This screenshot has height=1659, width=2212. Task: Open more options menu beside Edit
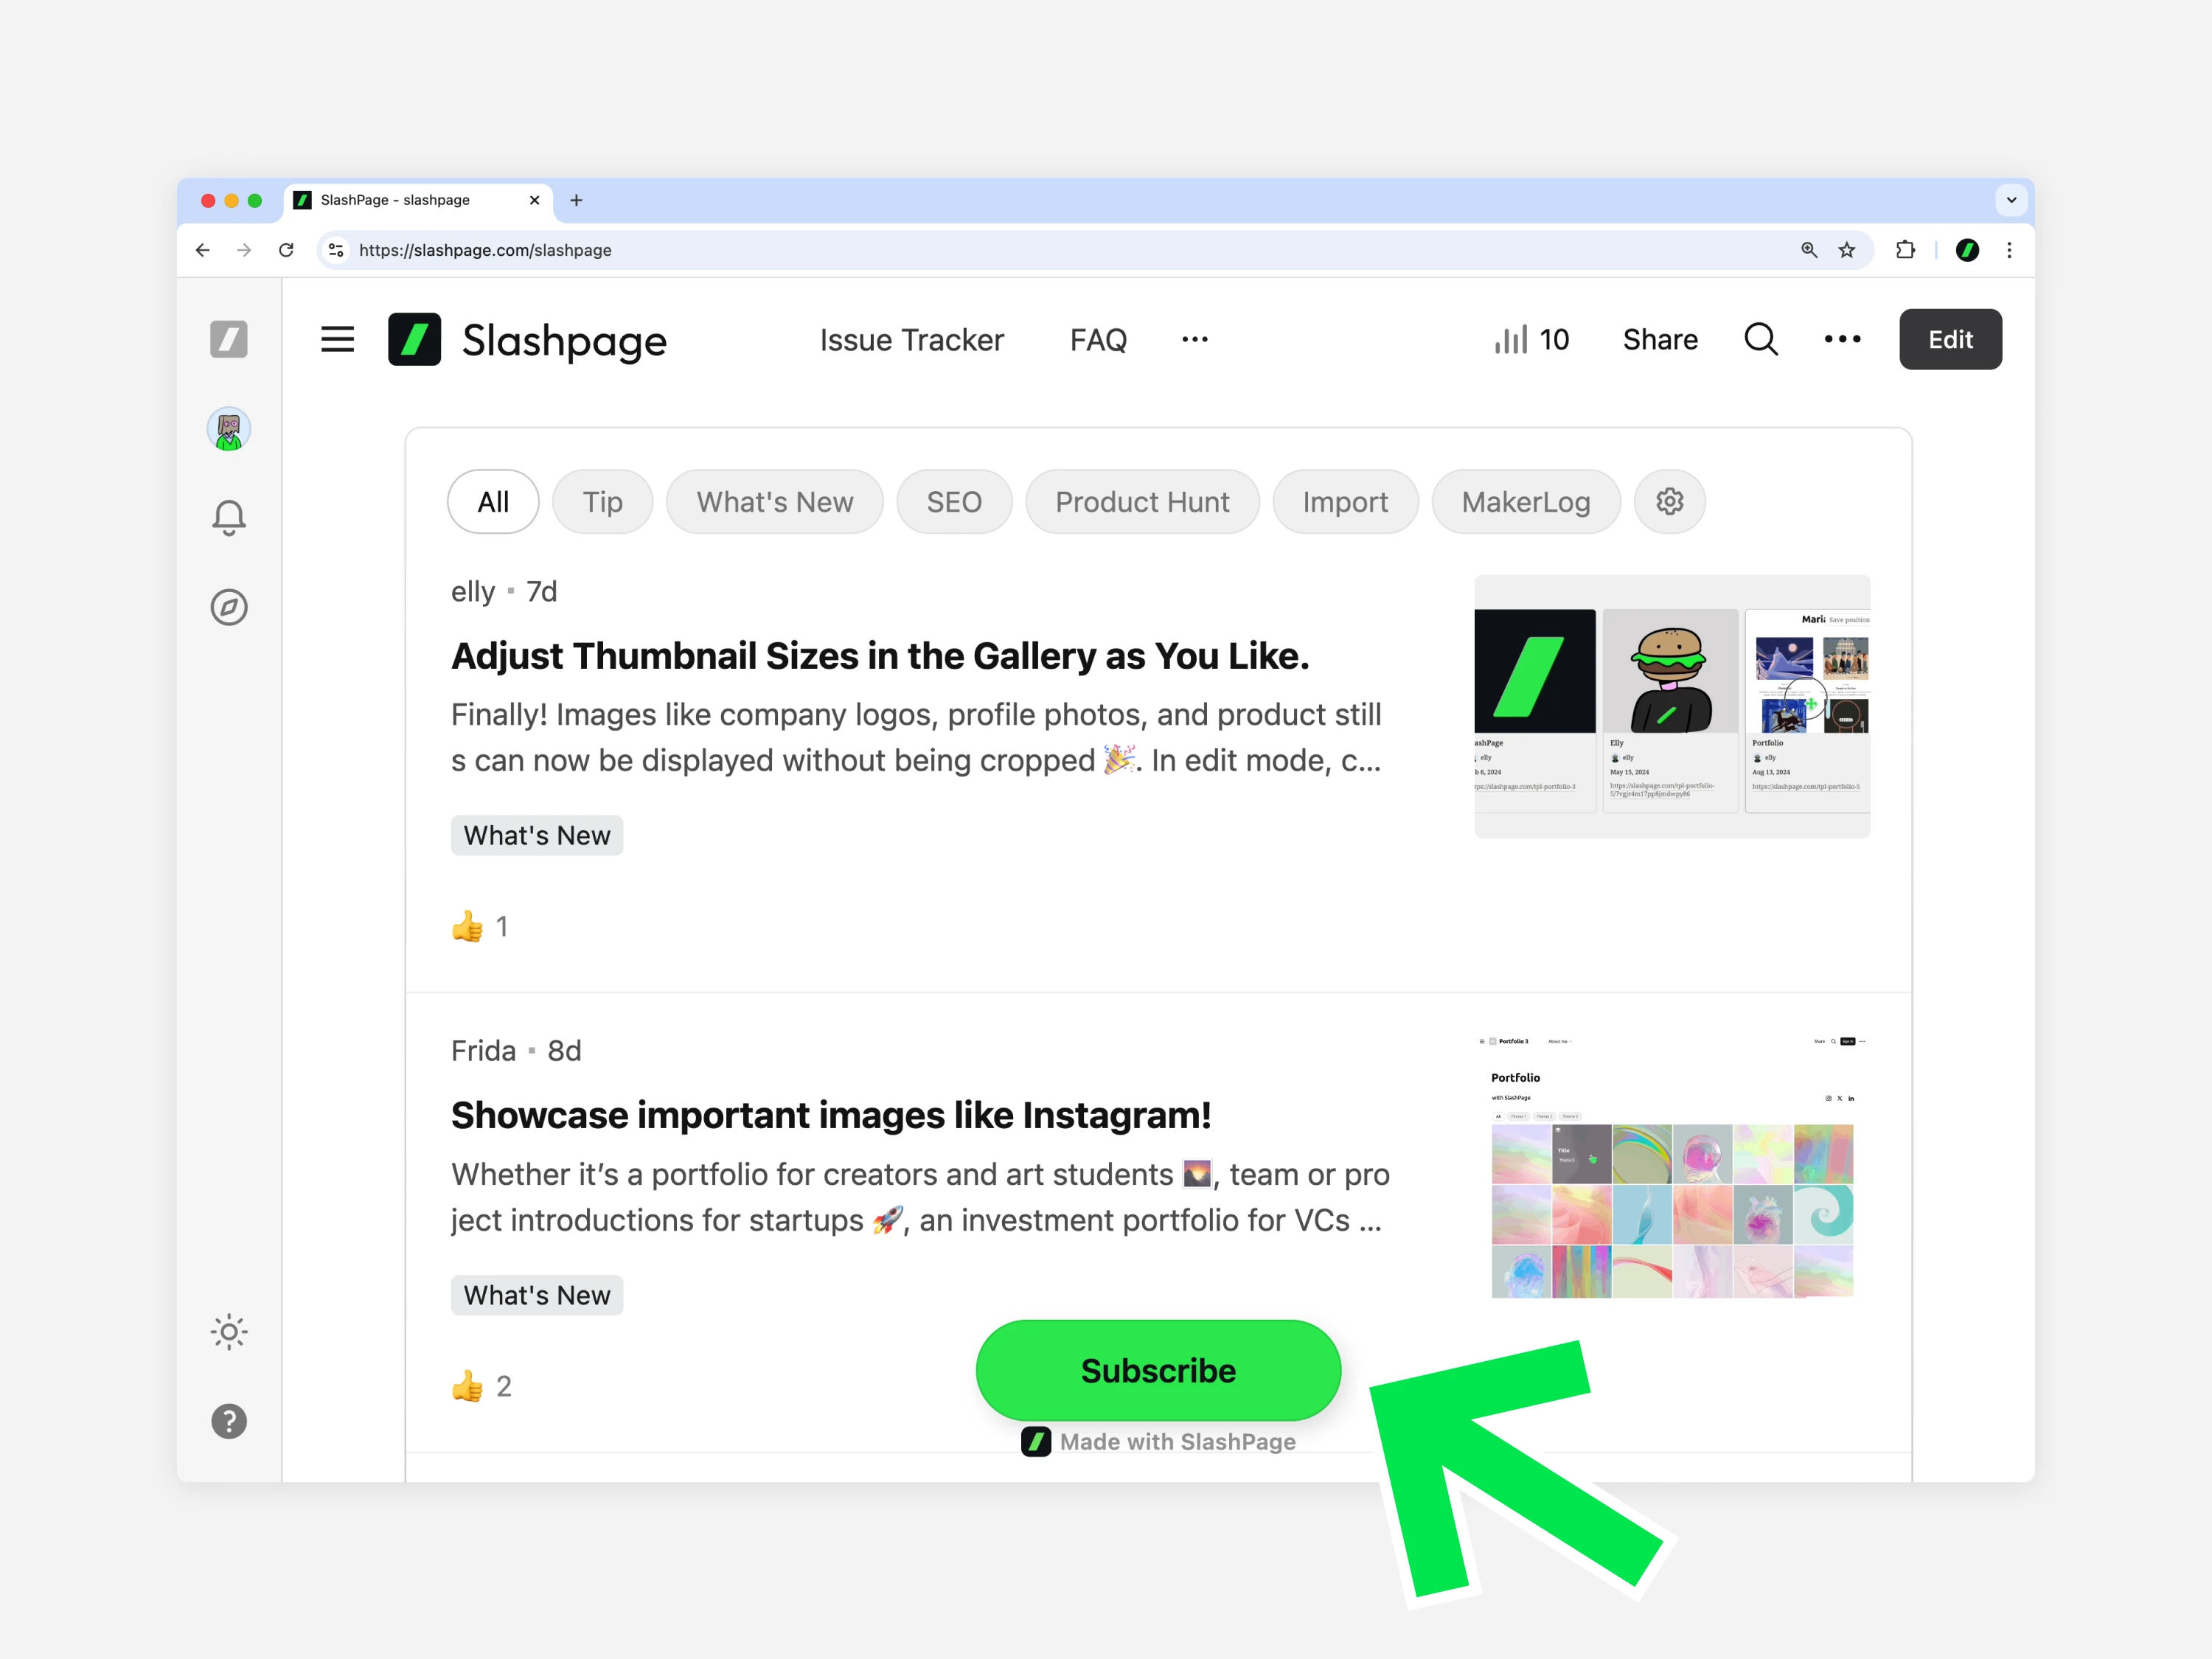(1842, 340)
